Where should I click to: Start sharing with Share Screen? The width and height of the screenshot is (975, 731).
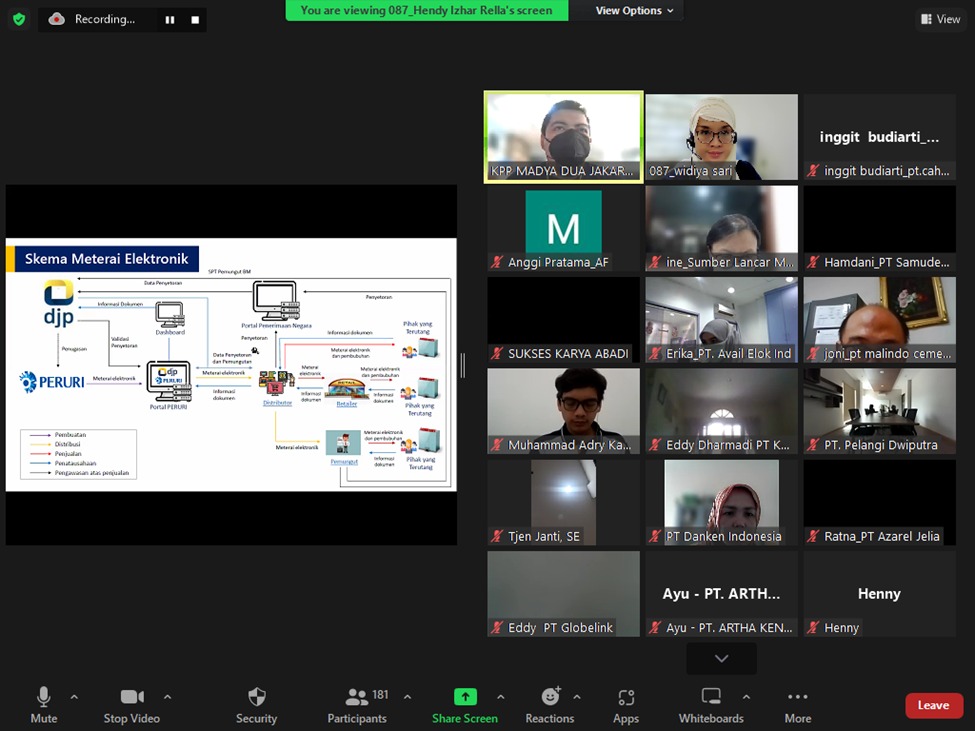pyautogui.click(x=465, y=704)
